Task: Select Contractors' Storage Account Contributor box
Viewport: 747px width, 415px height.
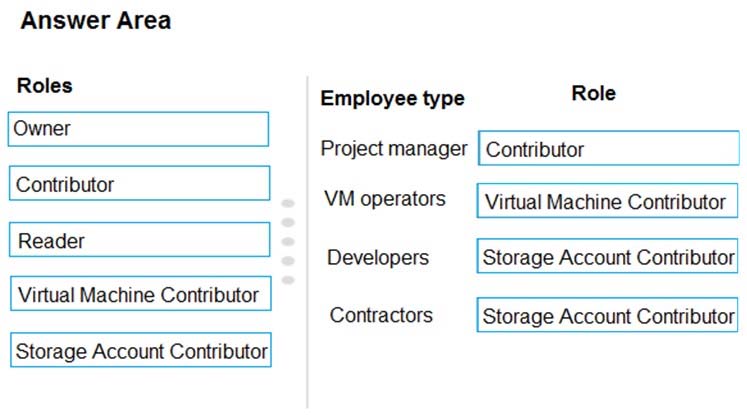Action: pos(607,315)
